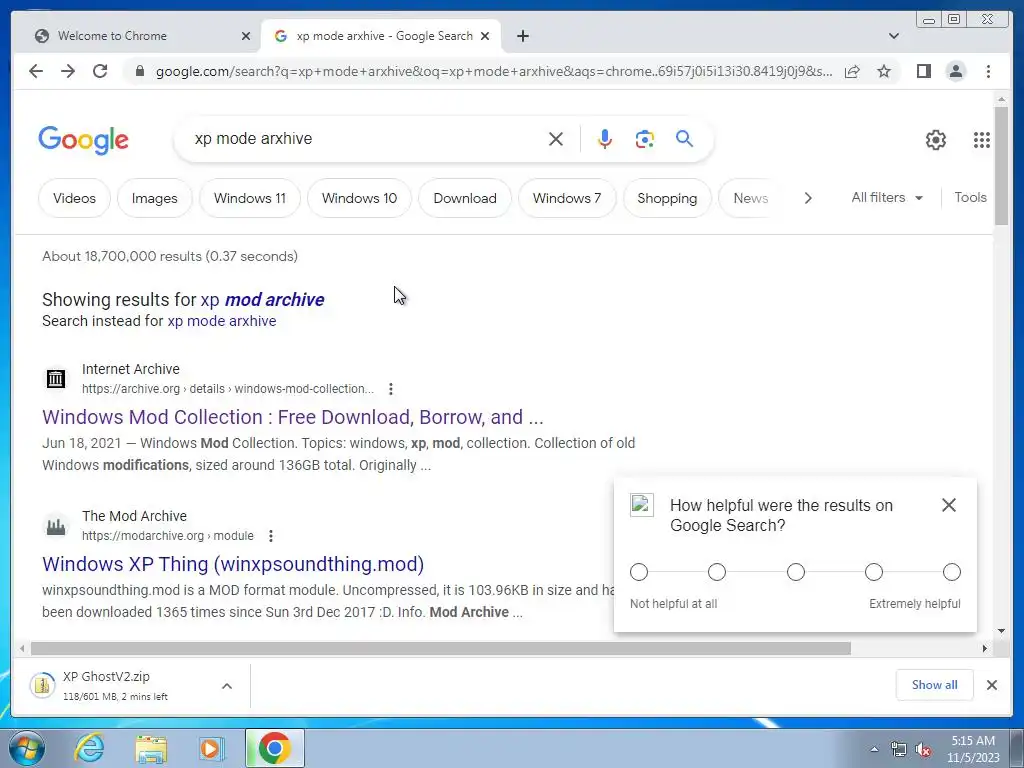Open options for Internet Archive result
Image resolution: width=1024 pixels, height=768 pixels.
pos(391,389)
